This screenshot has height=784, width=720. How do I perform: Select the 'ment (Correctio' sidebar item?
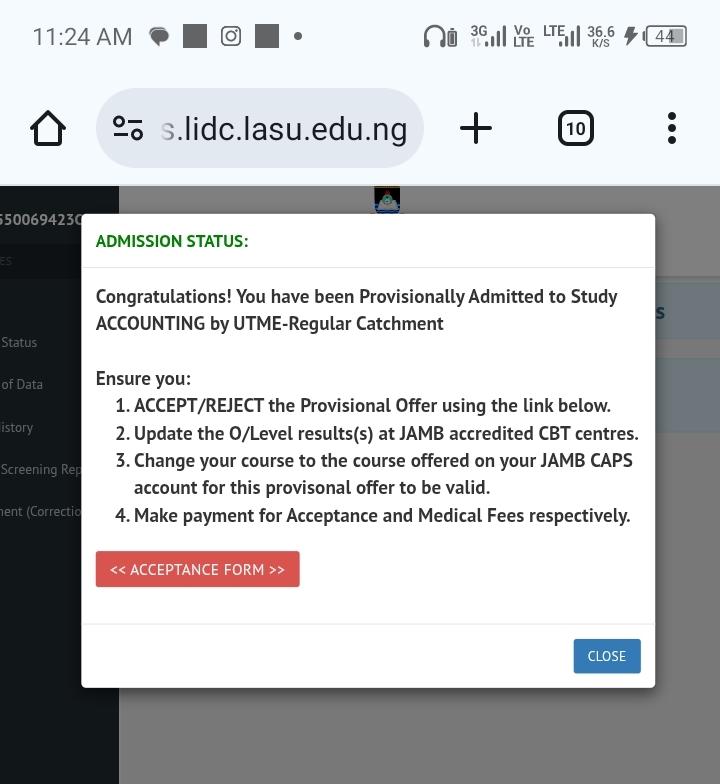[41, 511]
